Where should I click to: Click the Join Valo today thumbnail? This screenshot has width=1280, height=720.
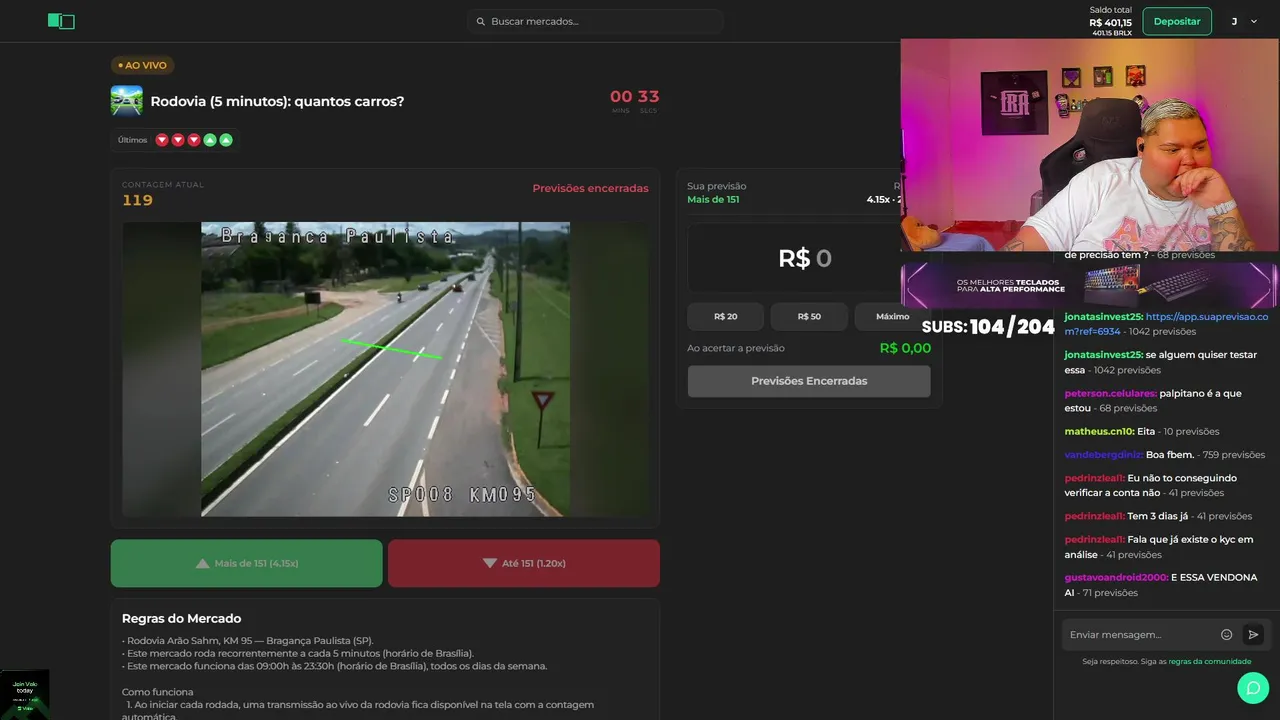coord(24,694)
